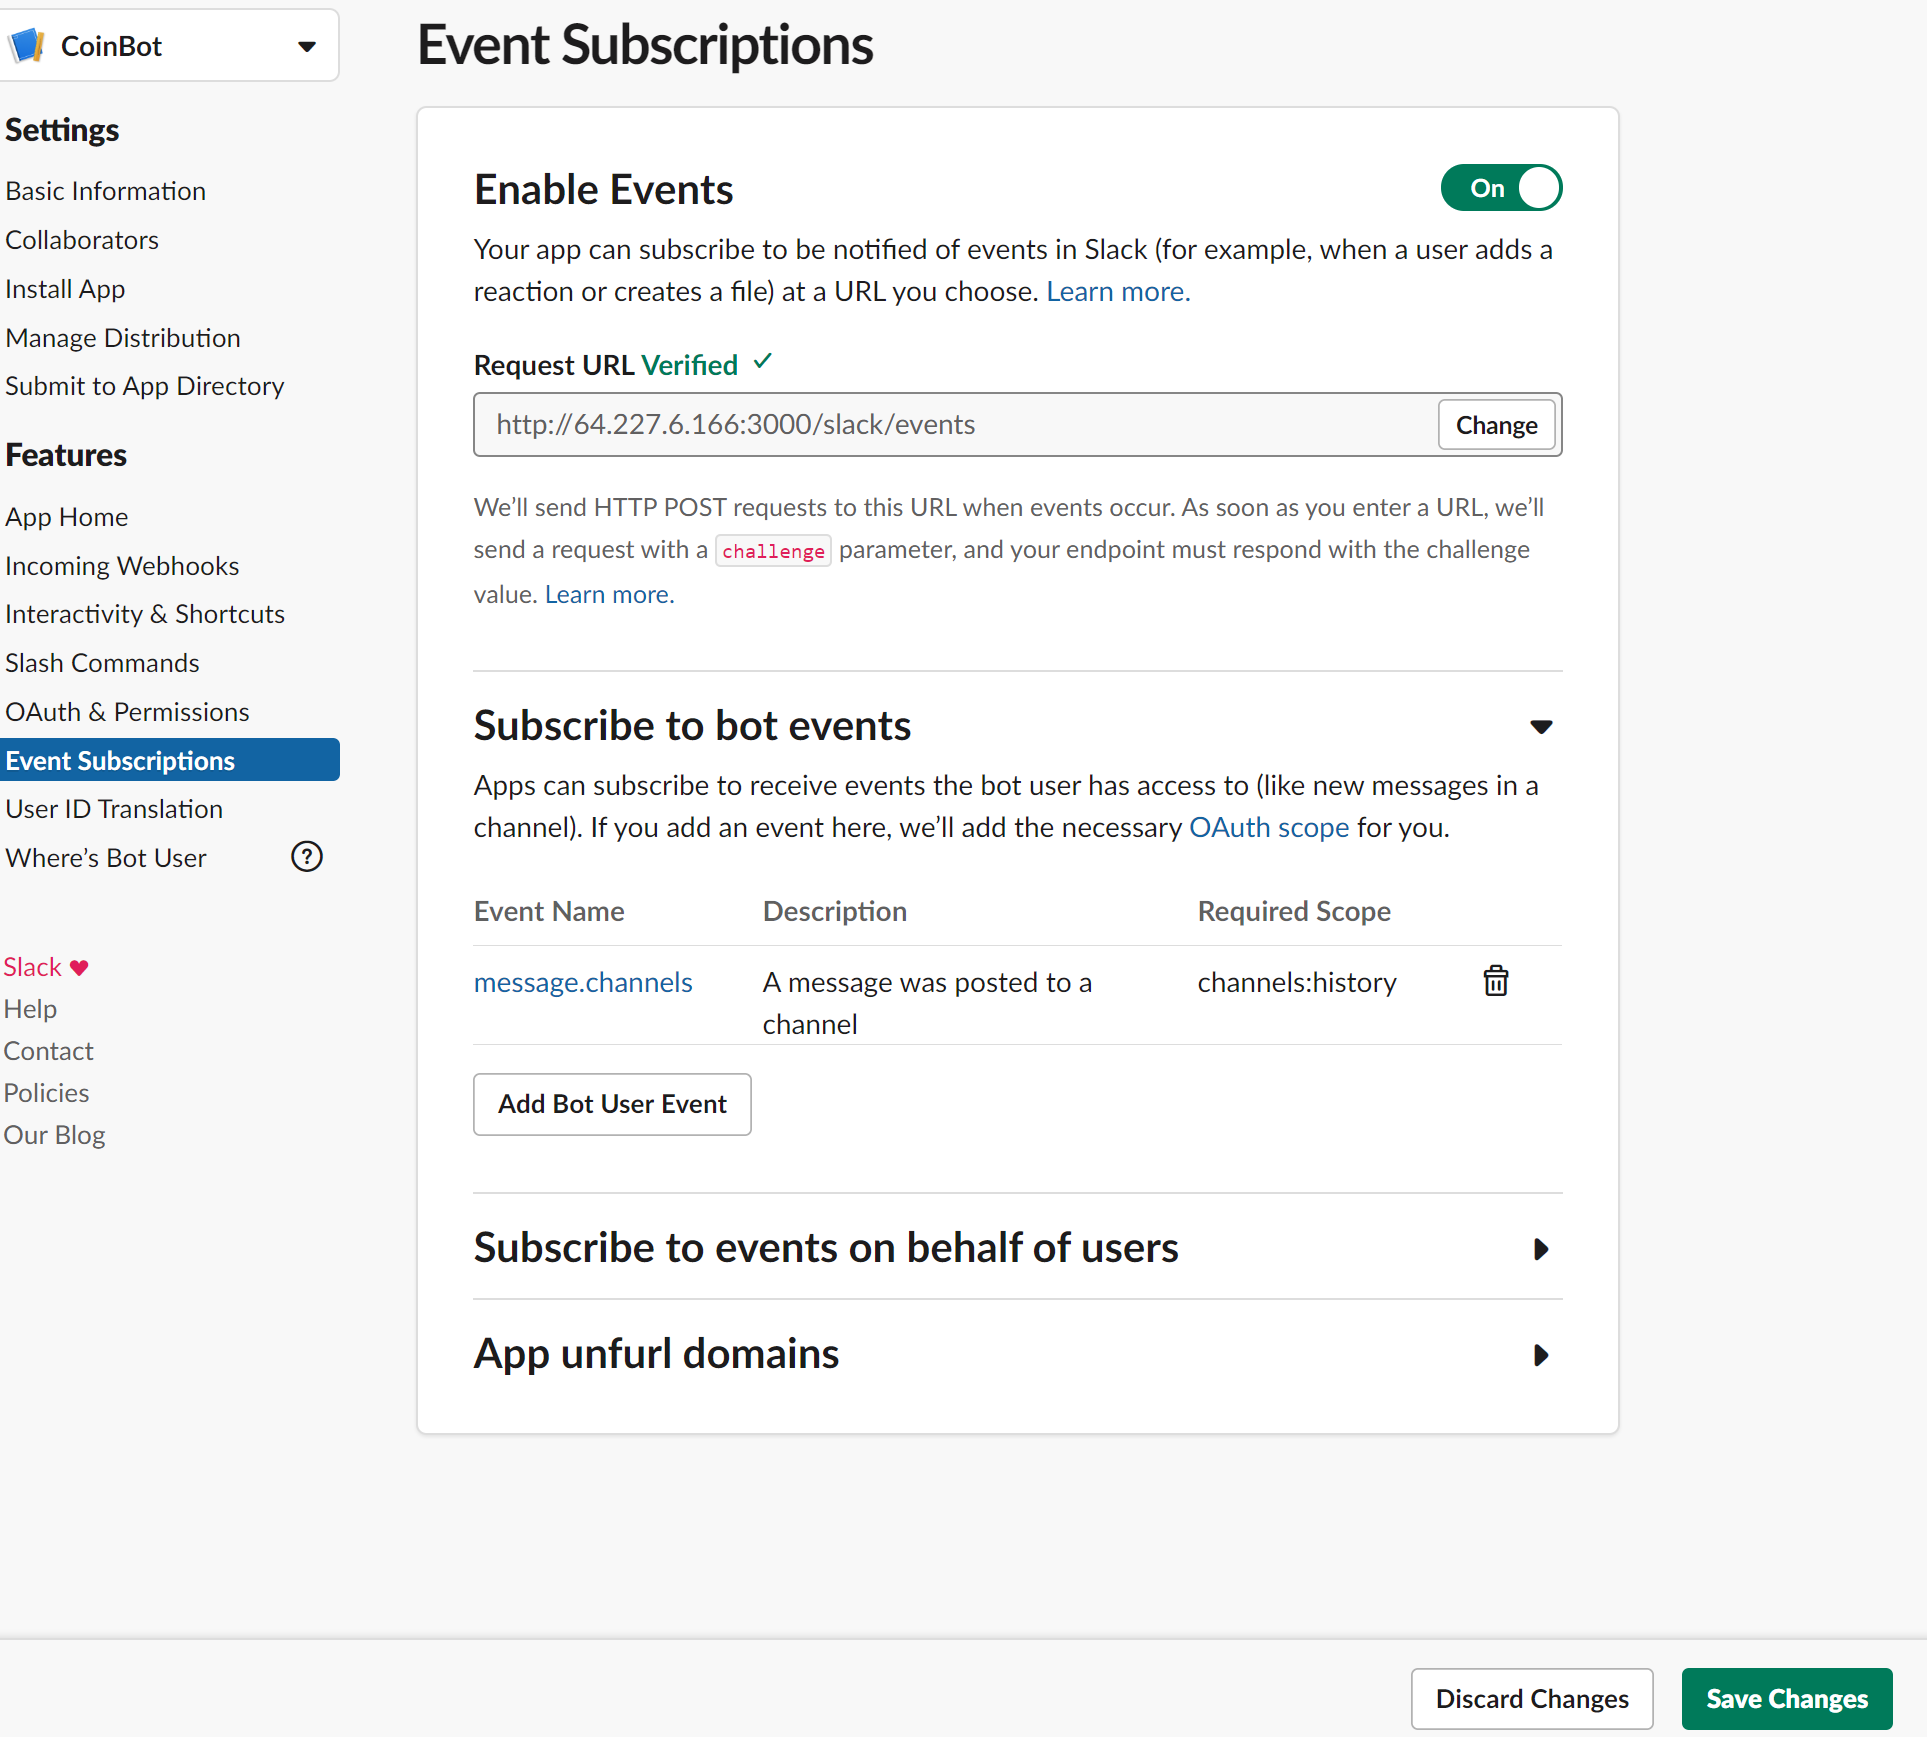Click the Change button for Request URL

pyautogui.click(x=1494, y=424)
